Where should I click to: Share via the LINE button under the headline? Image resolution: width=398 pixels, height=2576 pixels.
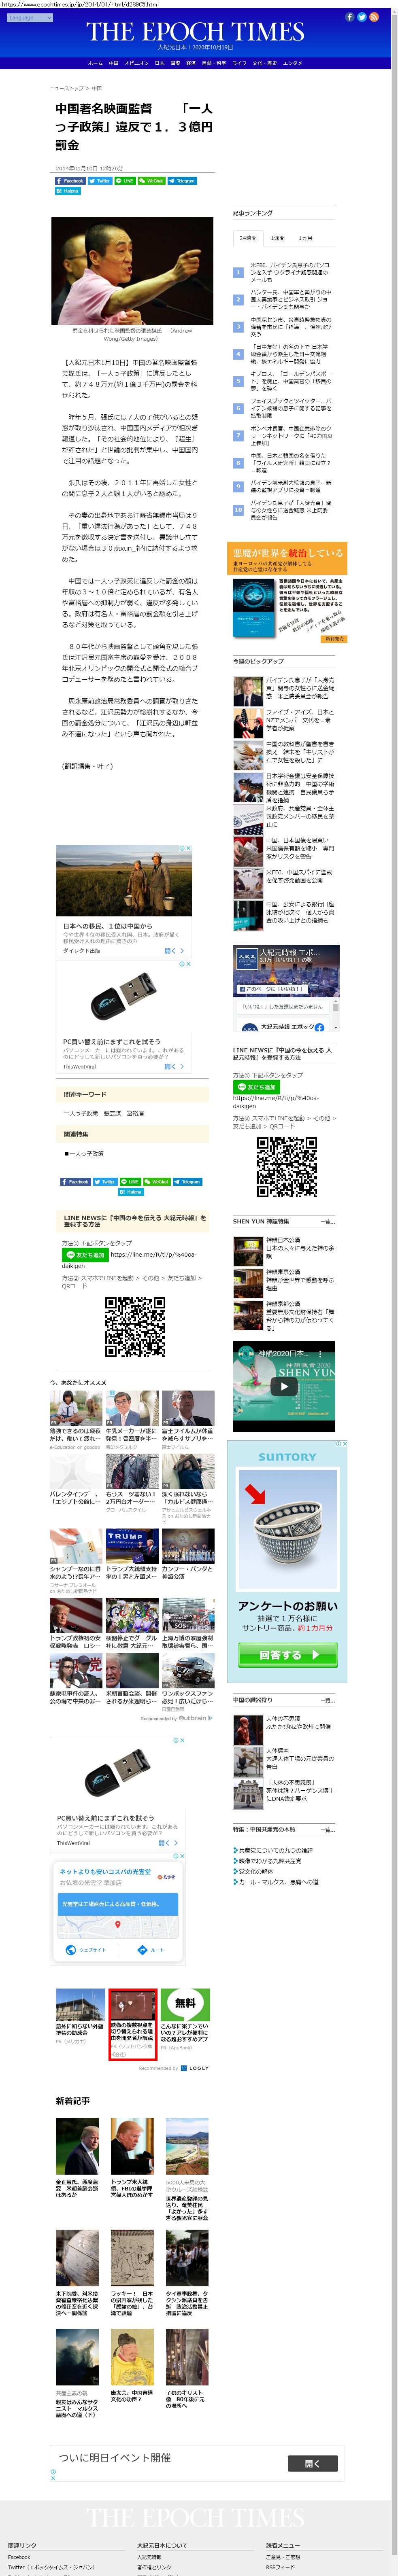pos(126,181)
